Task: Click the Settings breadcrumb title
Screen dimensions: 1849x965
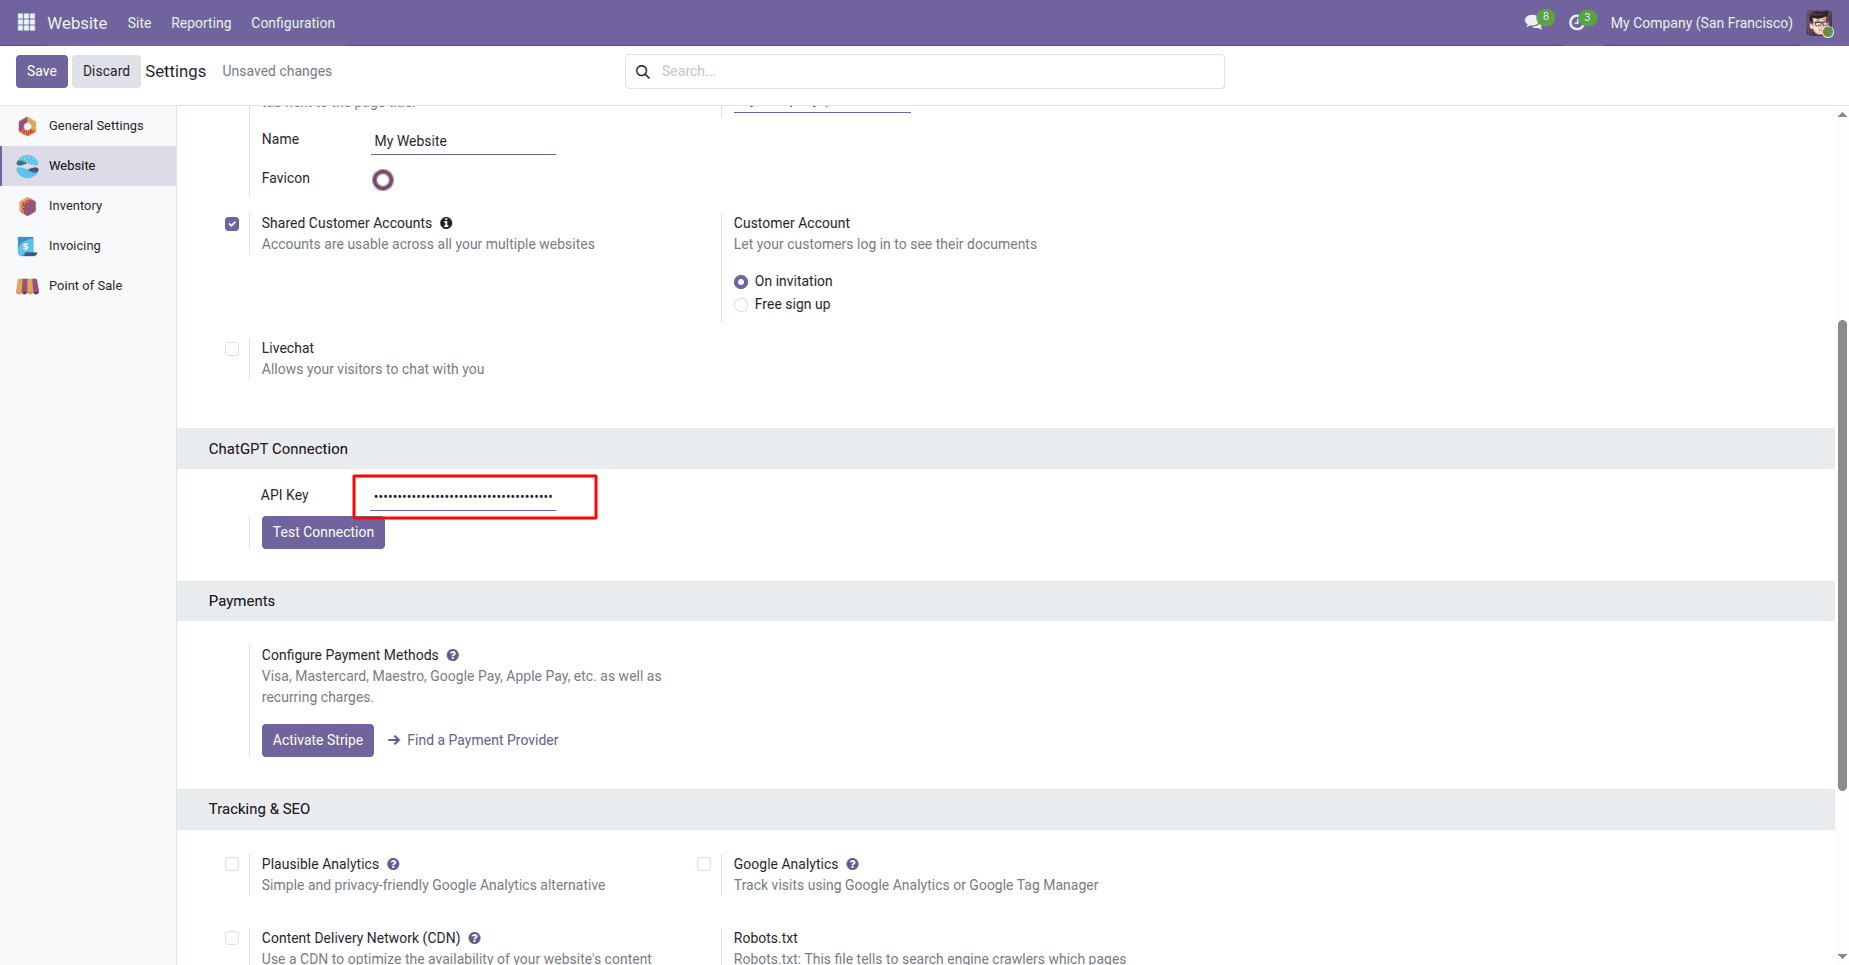Action: coord(176,71)
